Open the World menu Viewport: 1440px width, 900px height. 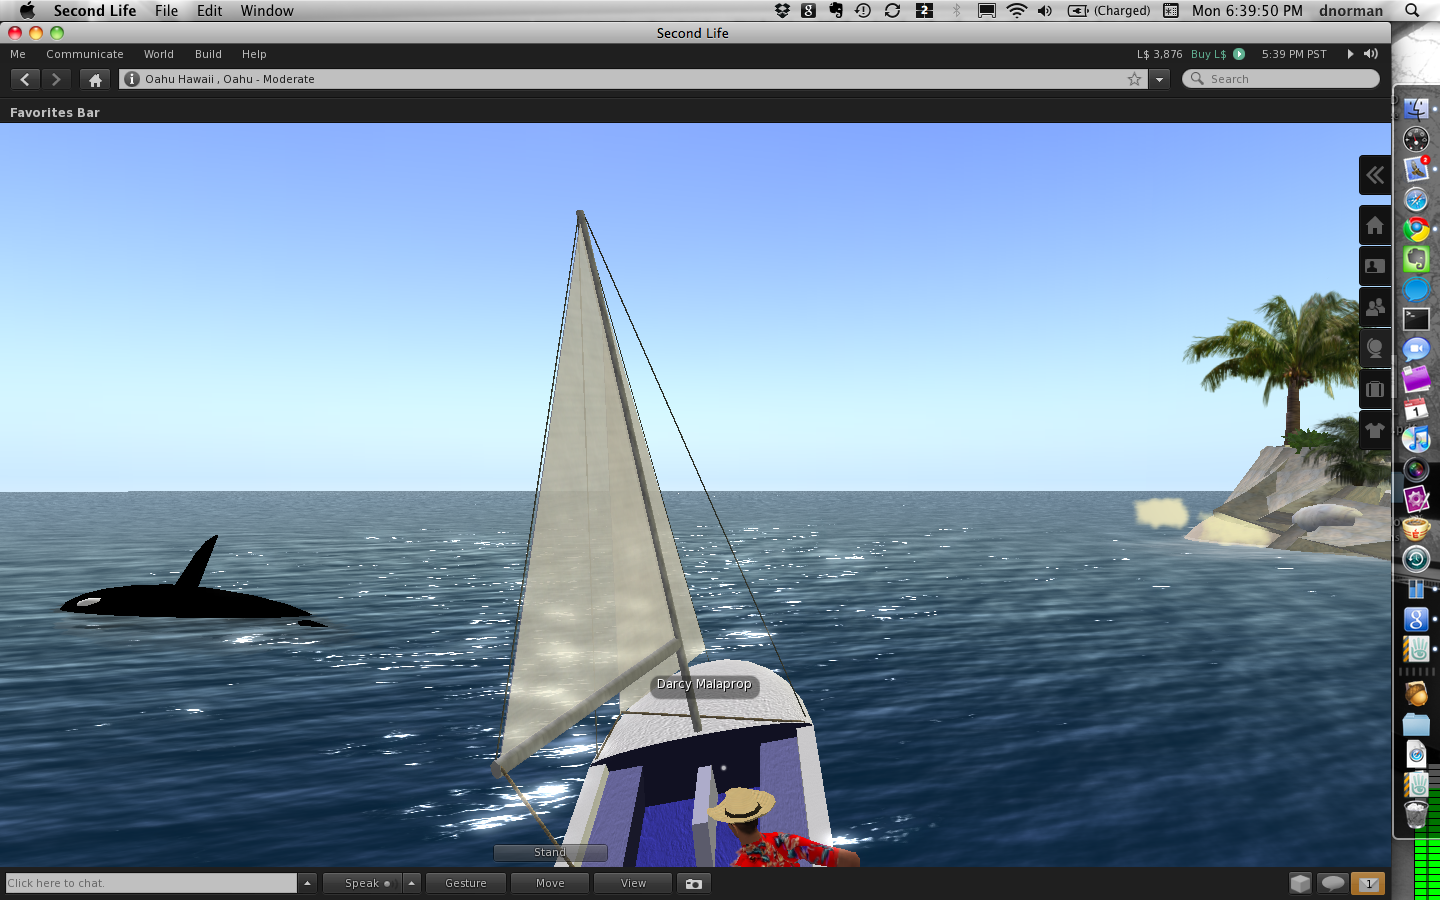(x=158, y=54)
